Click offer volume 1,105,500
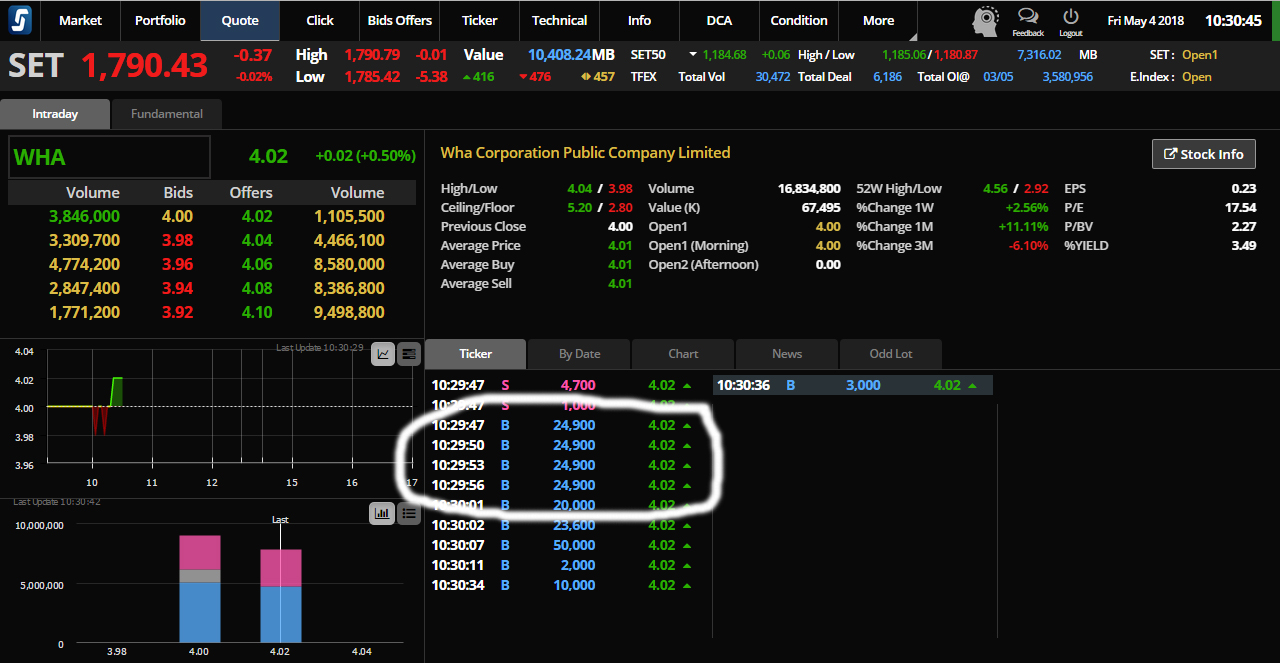Image resolution: width=1280 pixels, height=663 pixels. [349, 216]
